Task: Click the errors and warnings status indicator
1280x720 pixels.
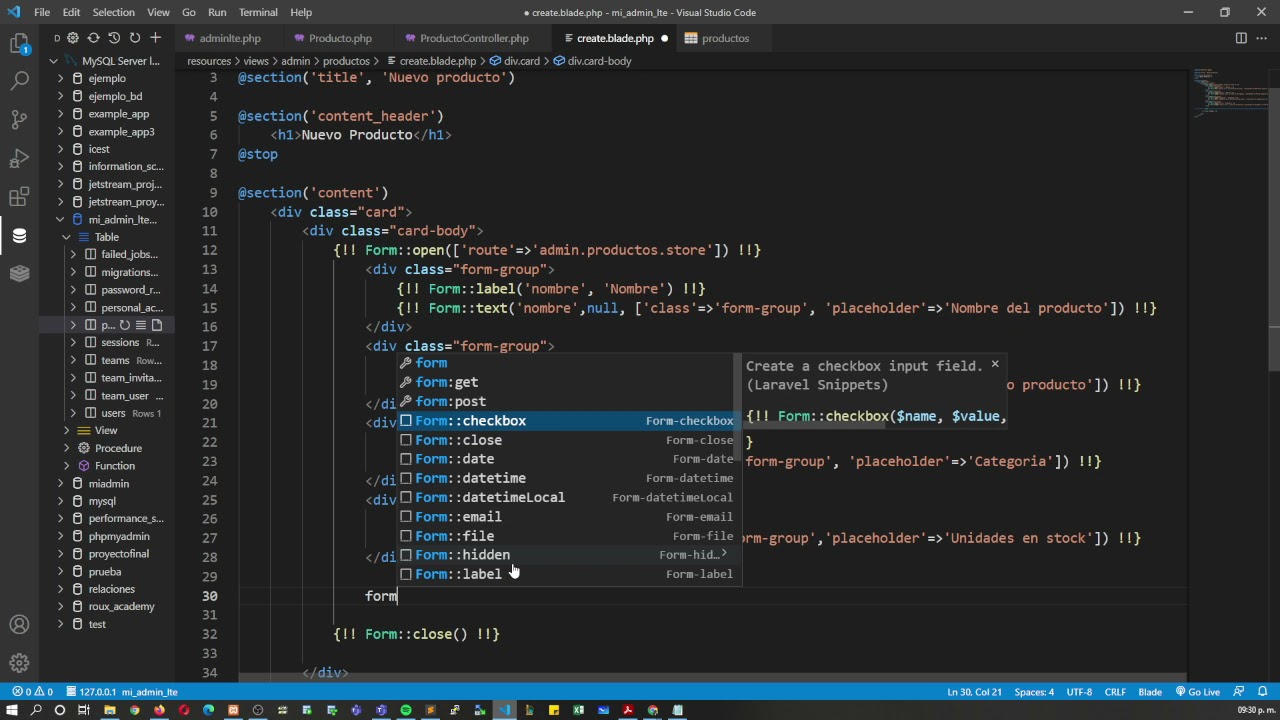Action: click(33, 692)
